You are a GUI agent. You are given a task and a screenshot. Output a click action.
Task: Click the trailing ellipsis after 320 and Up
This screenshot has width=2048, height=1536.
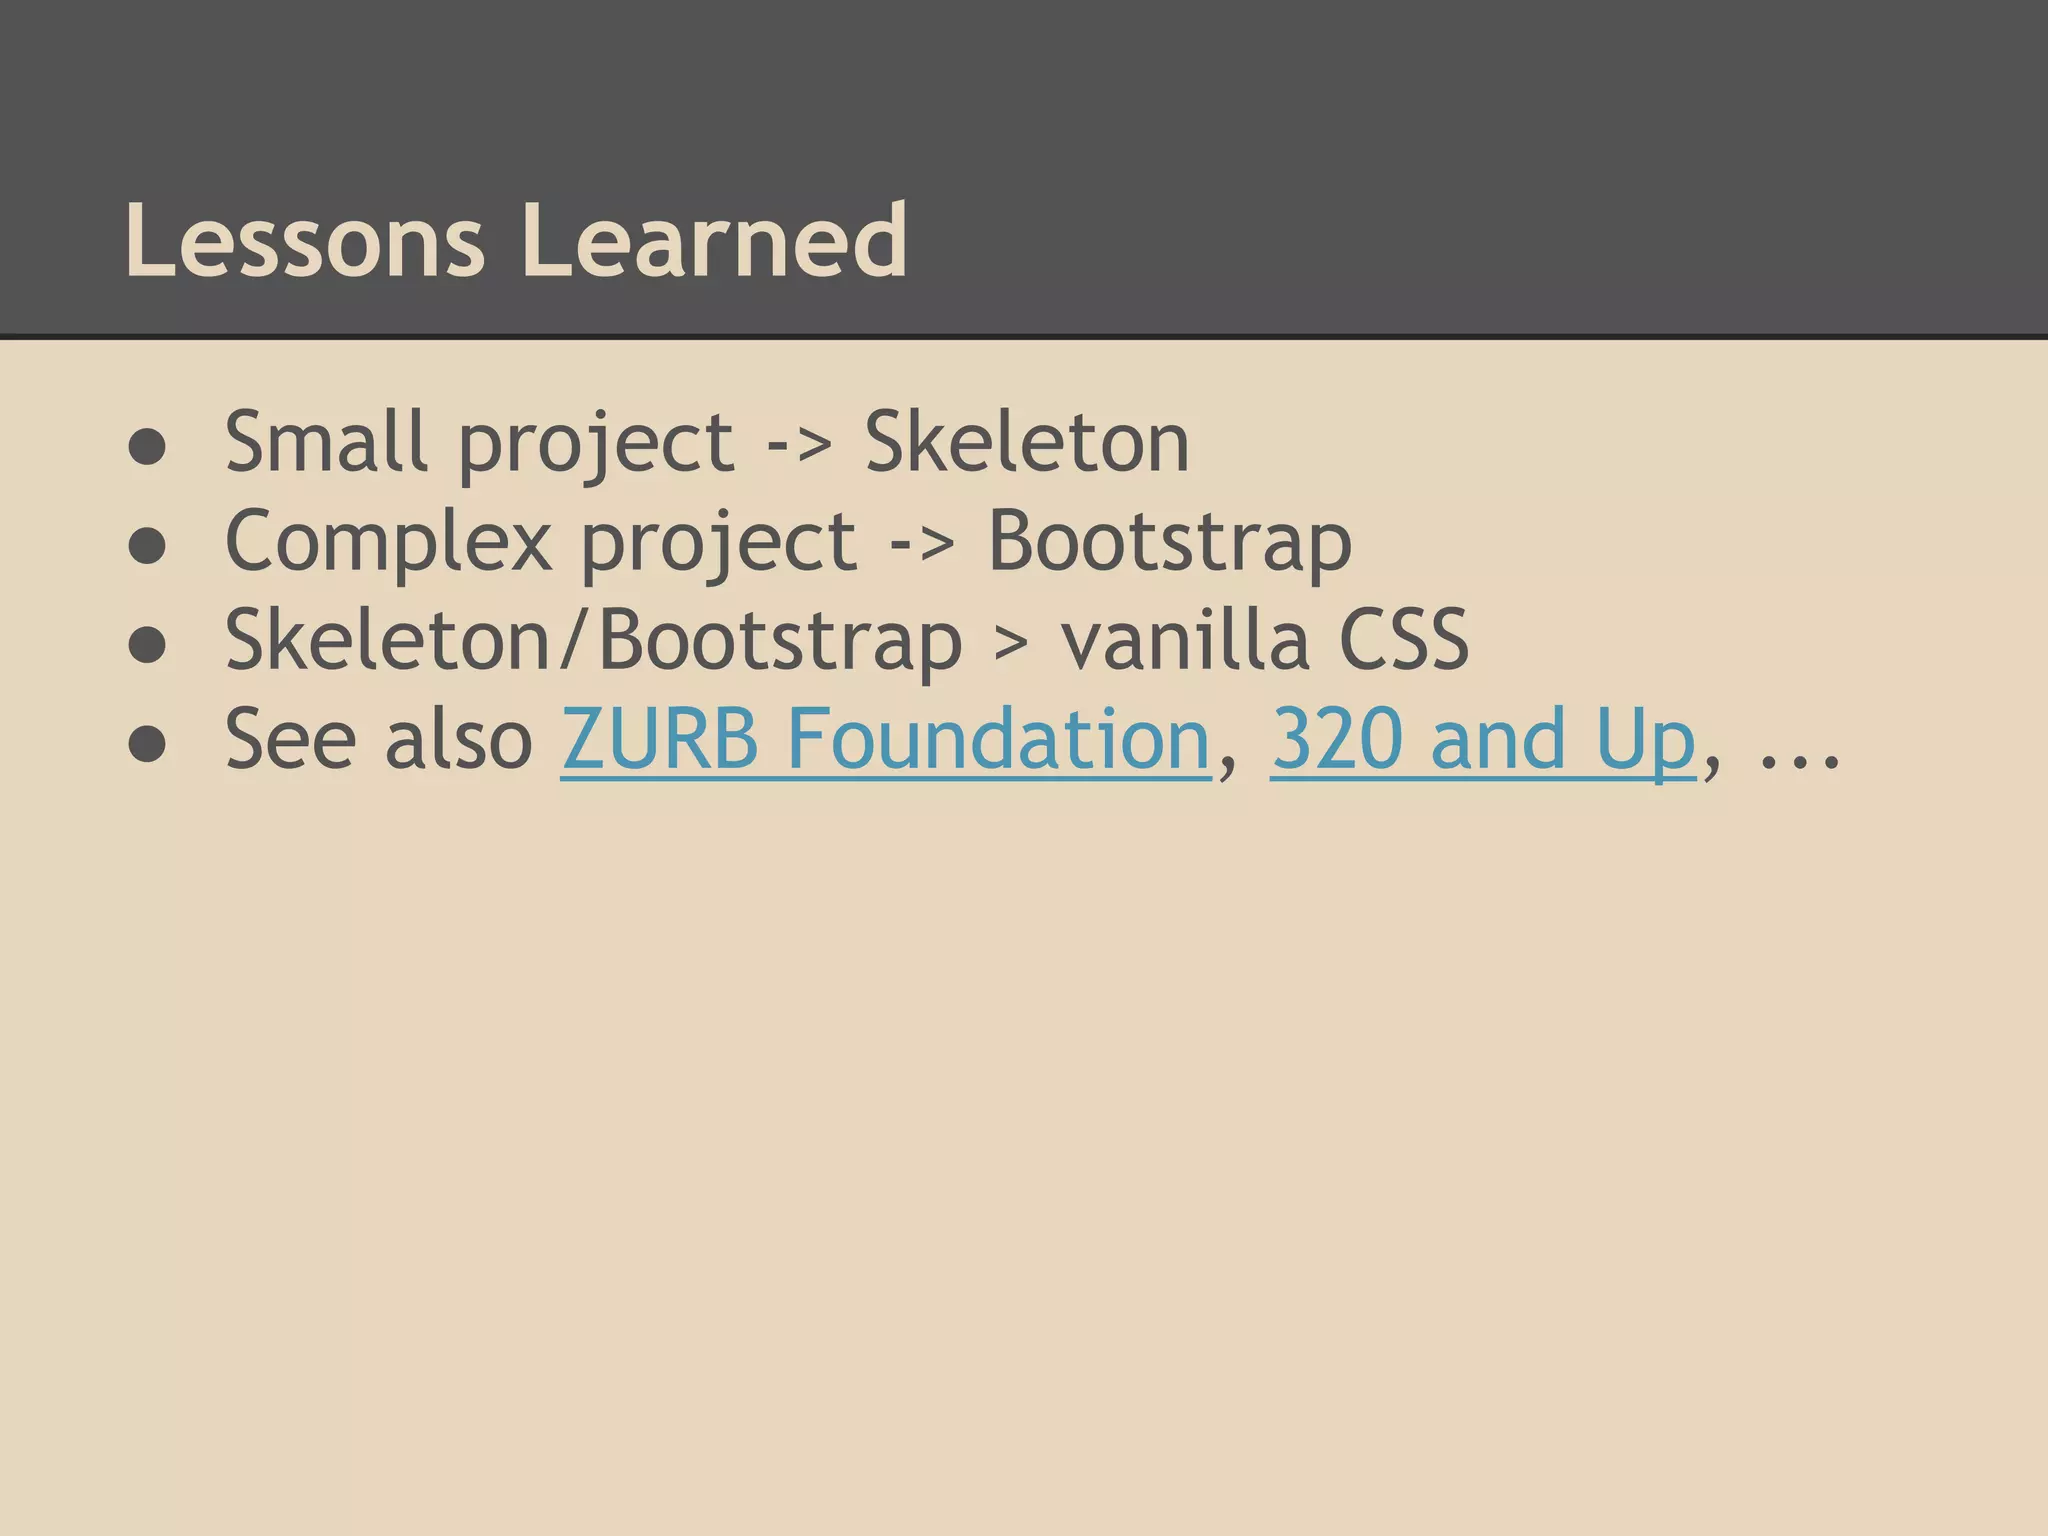coord(1799,762)
